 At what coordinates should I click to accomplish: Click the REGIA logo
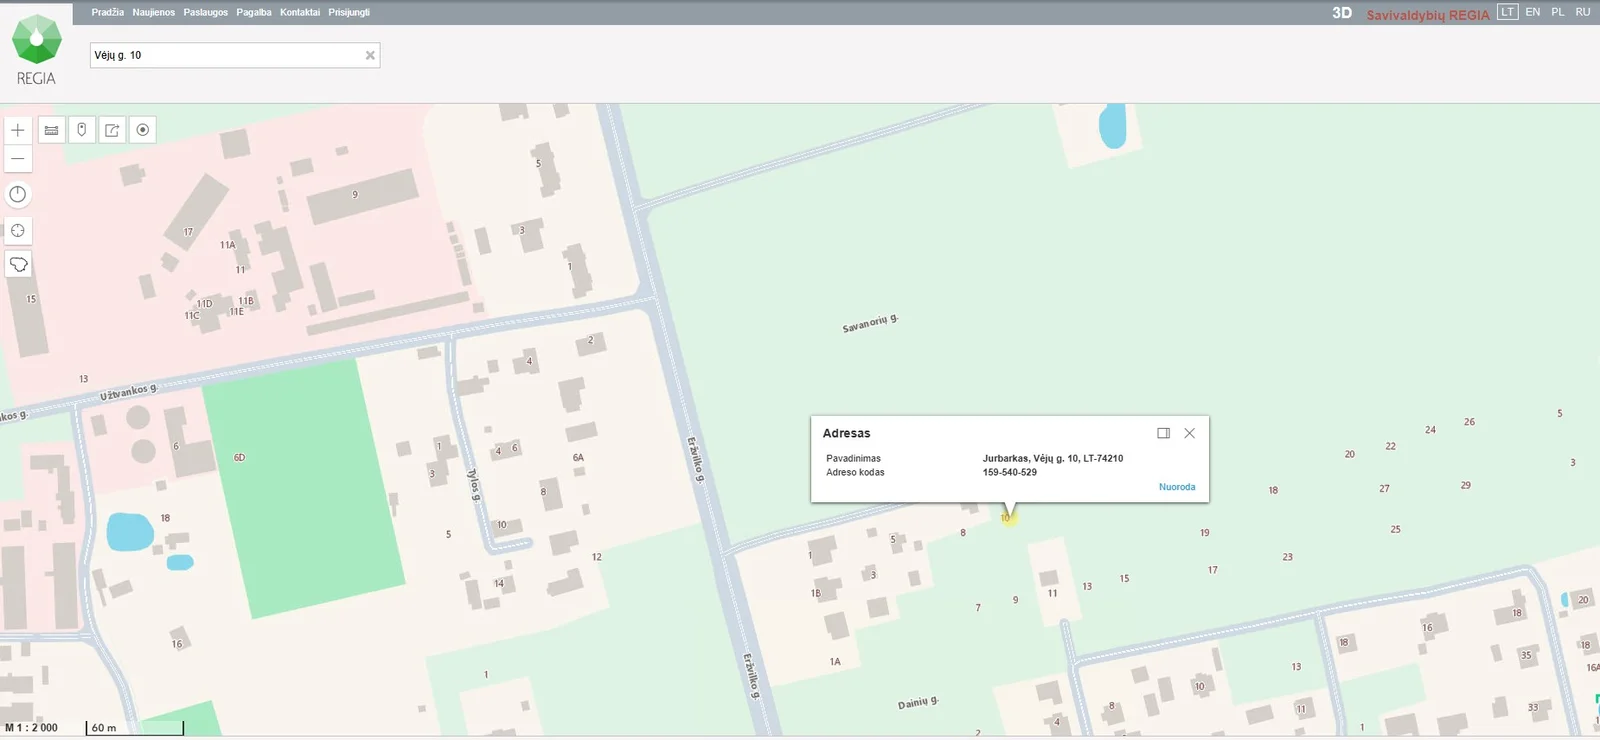(36, 51)
